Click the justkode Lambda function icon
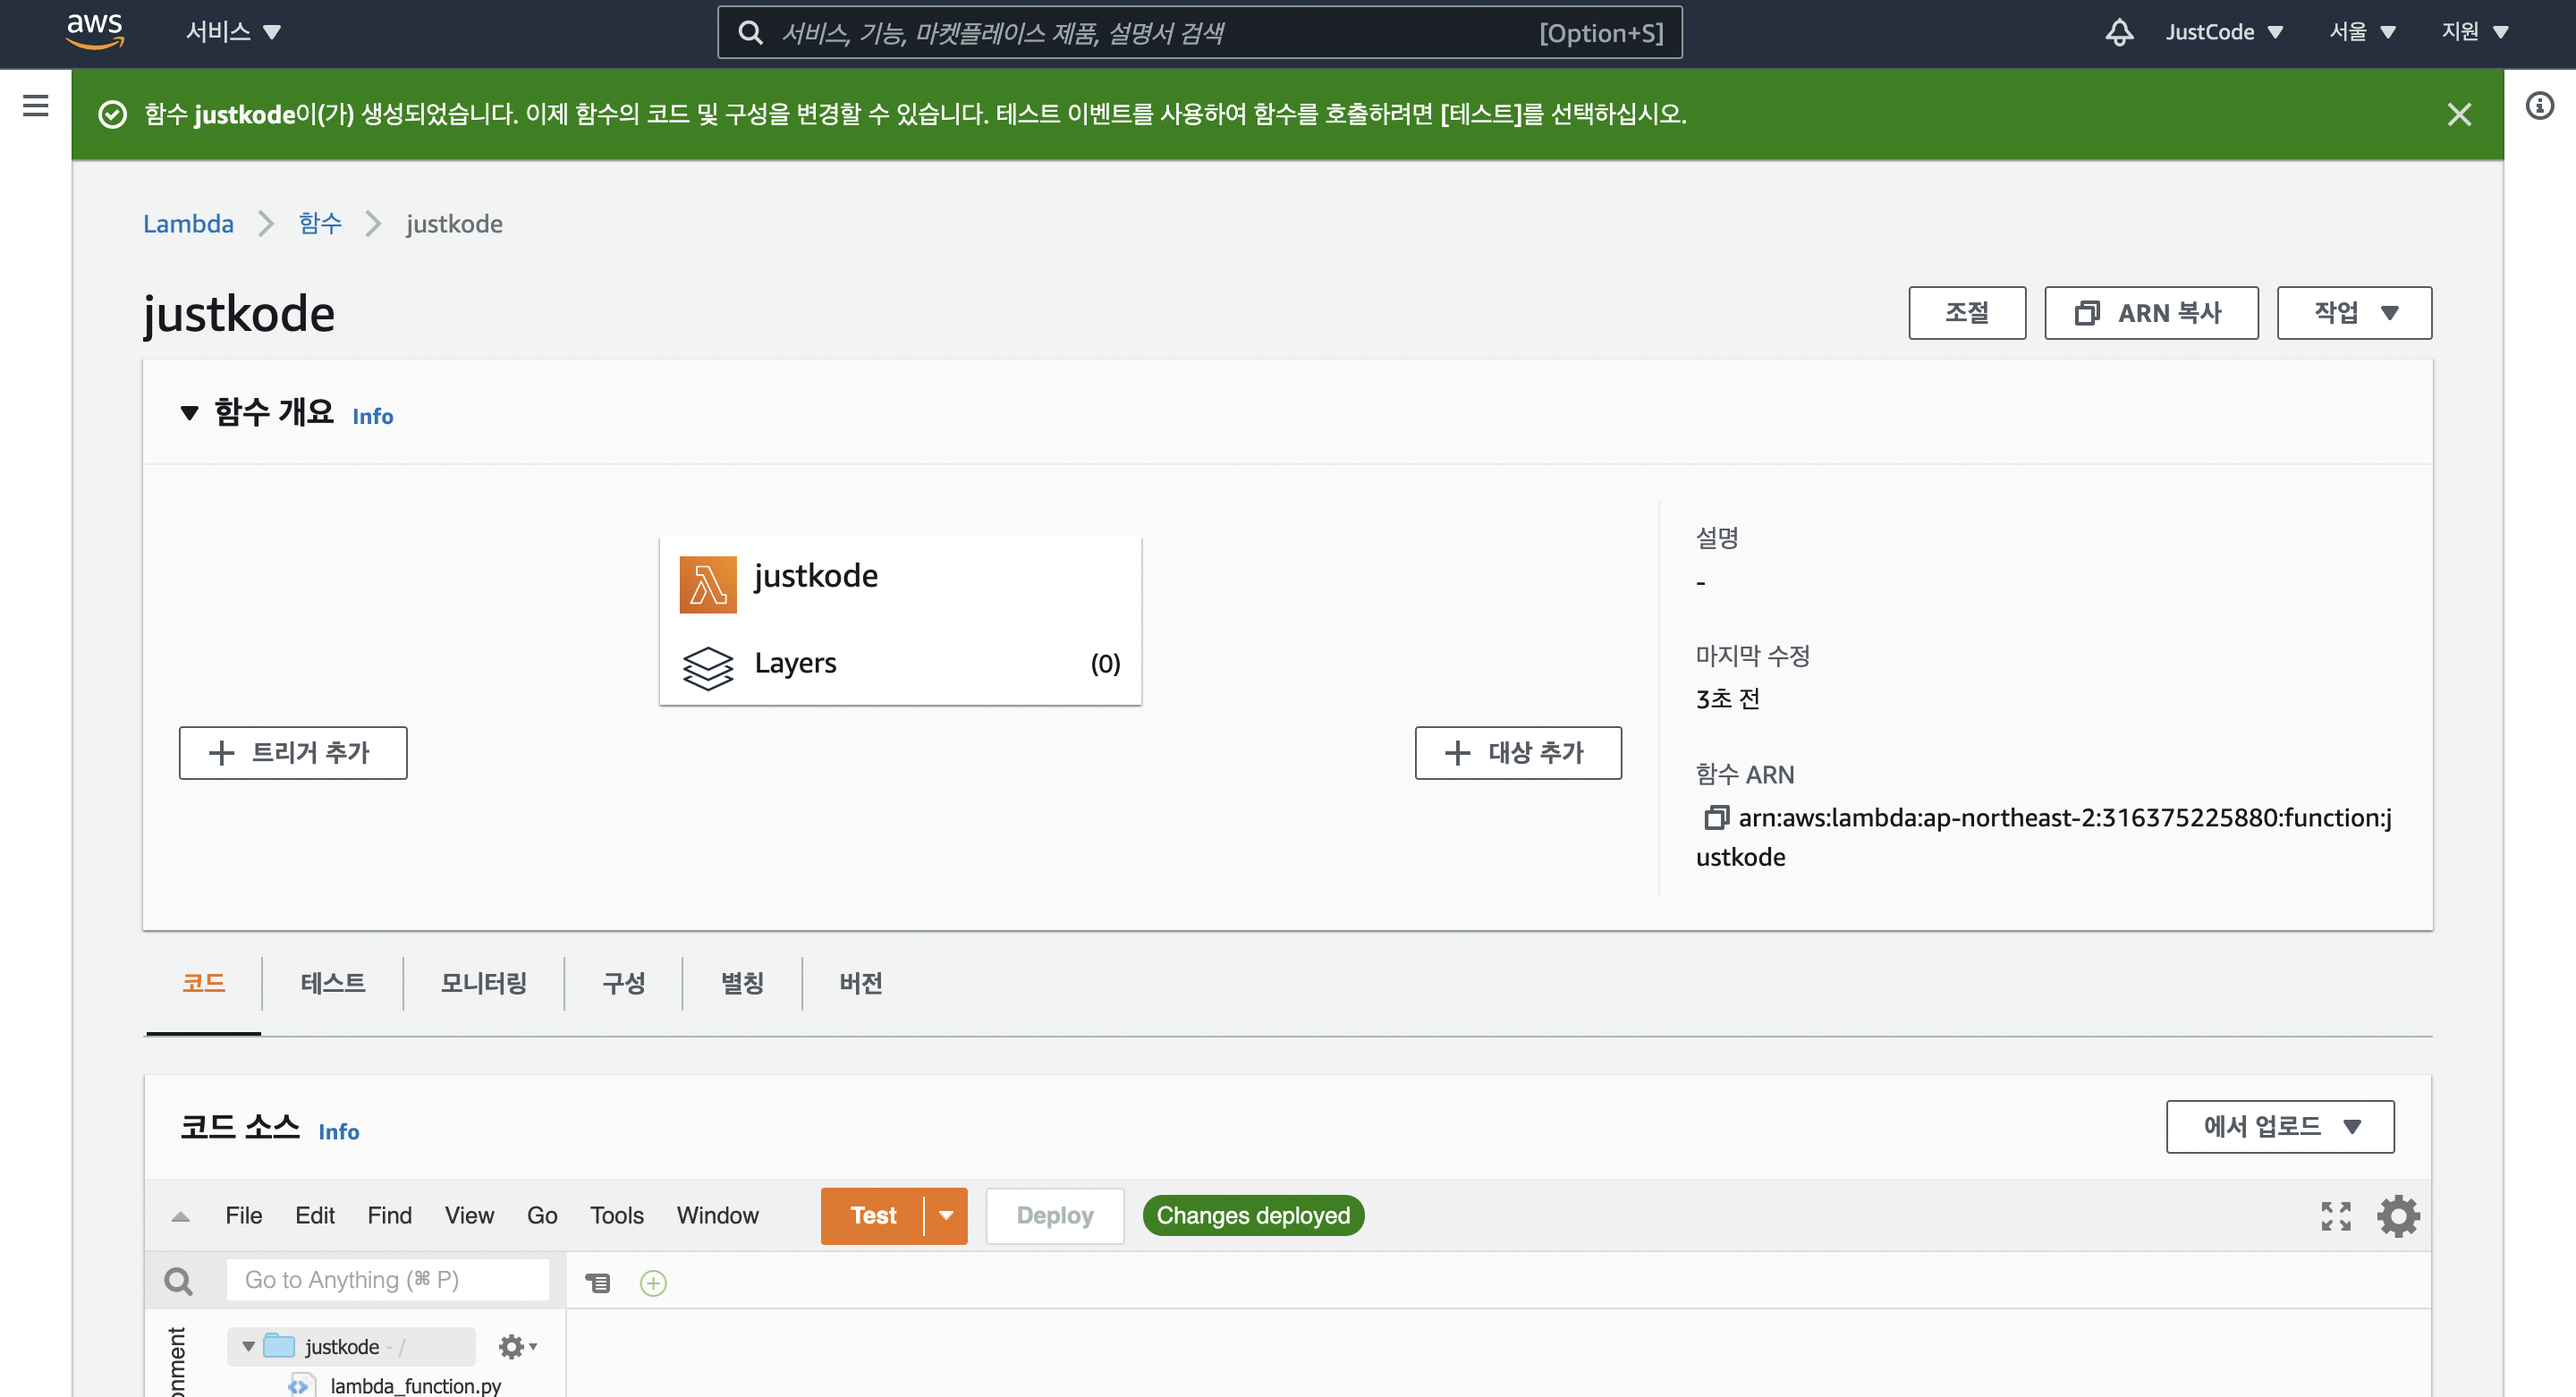2576x1397 pixels. (708, 584)
